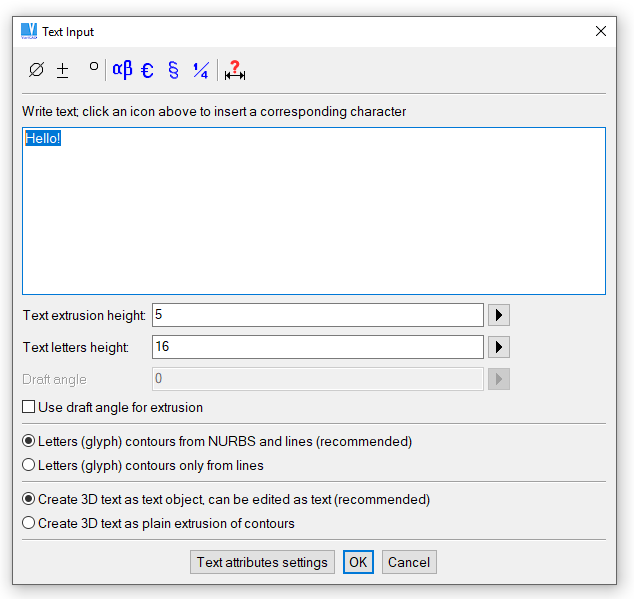Insert the one-quarter fraction symbol

[201, 70]
